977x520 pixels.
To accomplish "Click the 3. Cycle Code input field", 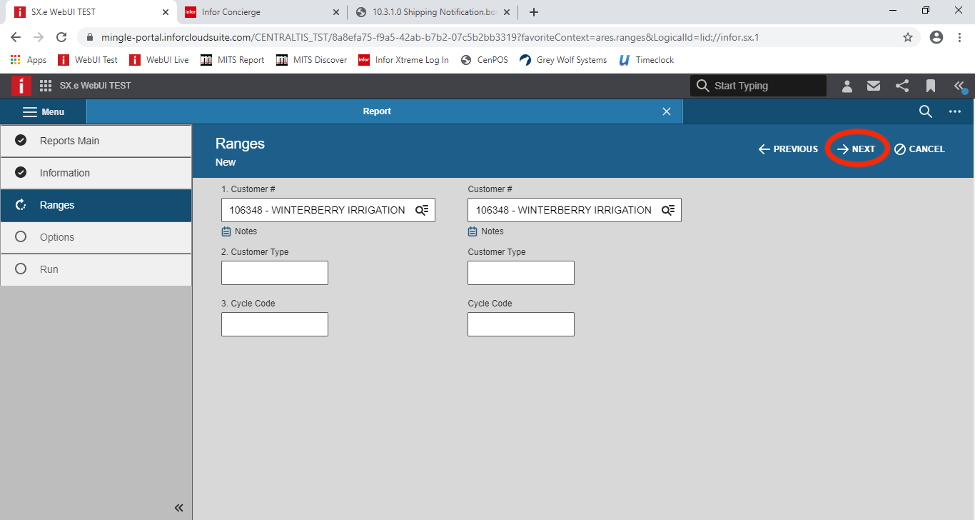I will point(274,324).
